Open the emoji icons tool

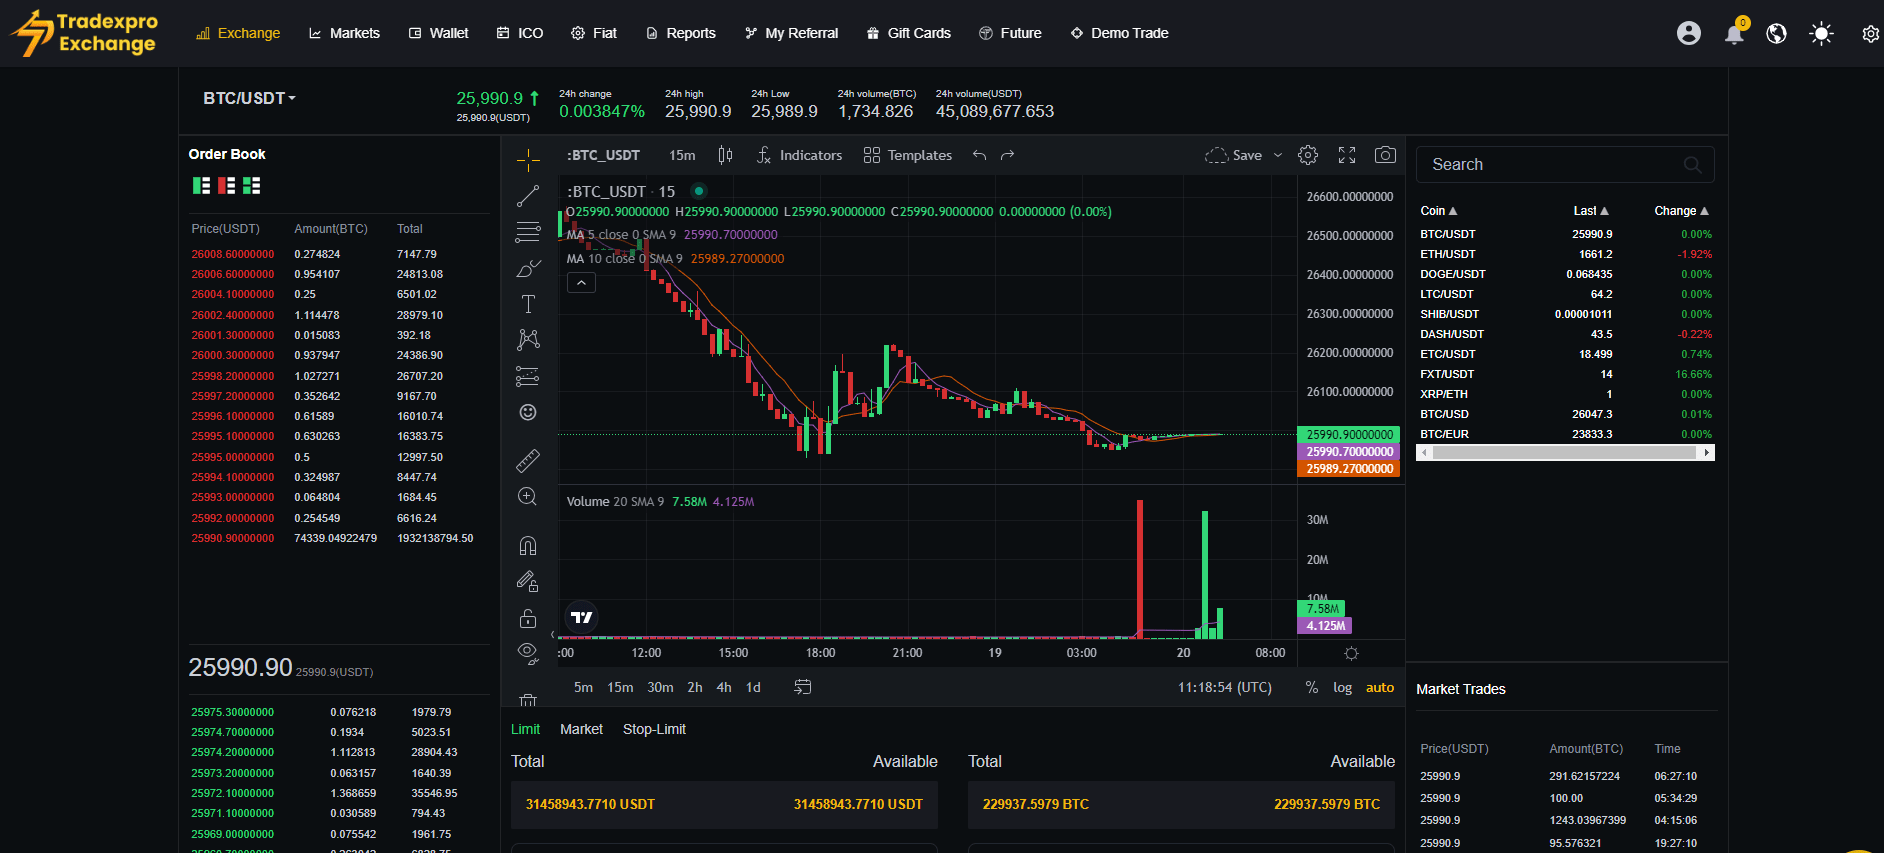pyautogui.click(x=528, y=412)
